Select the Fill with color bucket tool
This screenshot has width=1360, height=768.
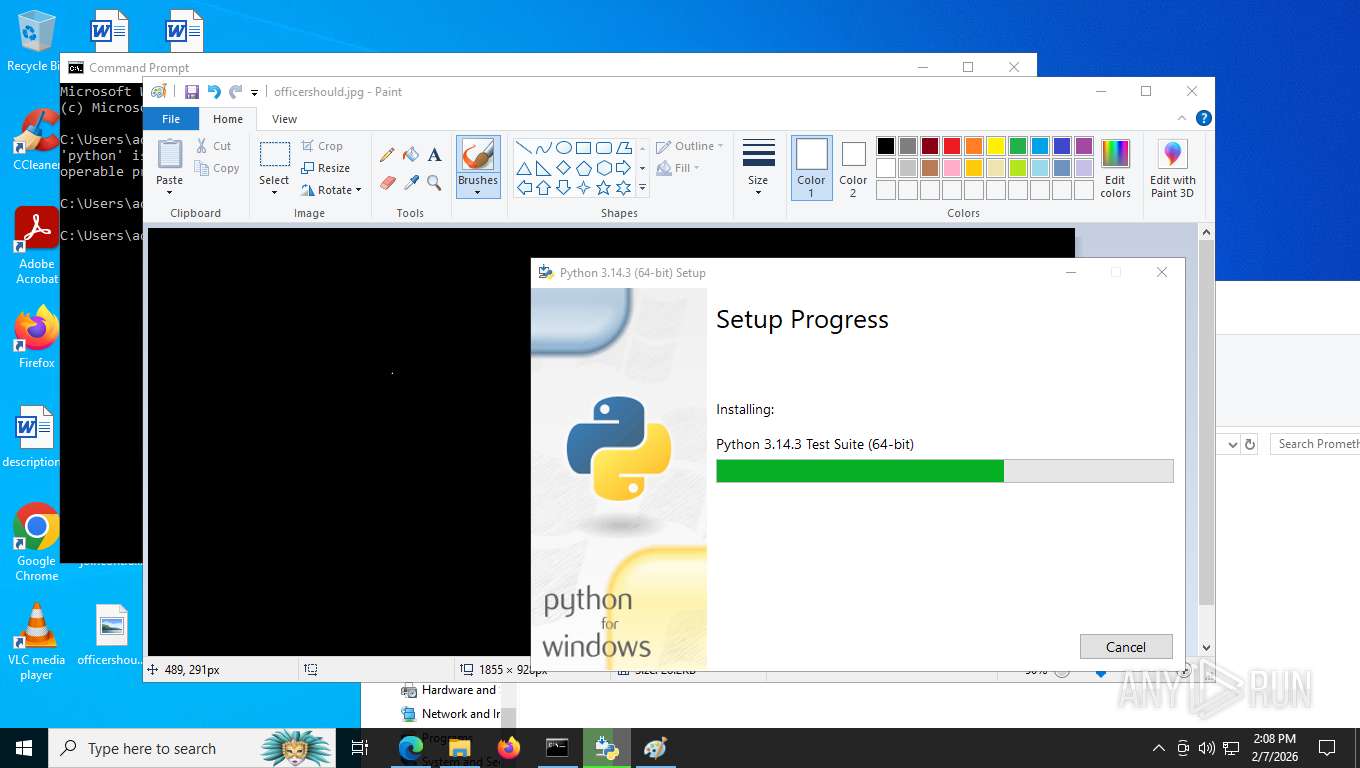411,154
